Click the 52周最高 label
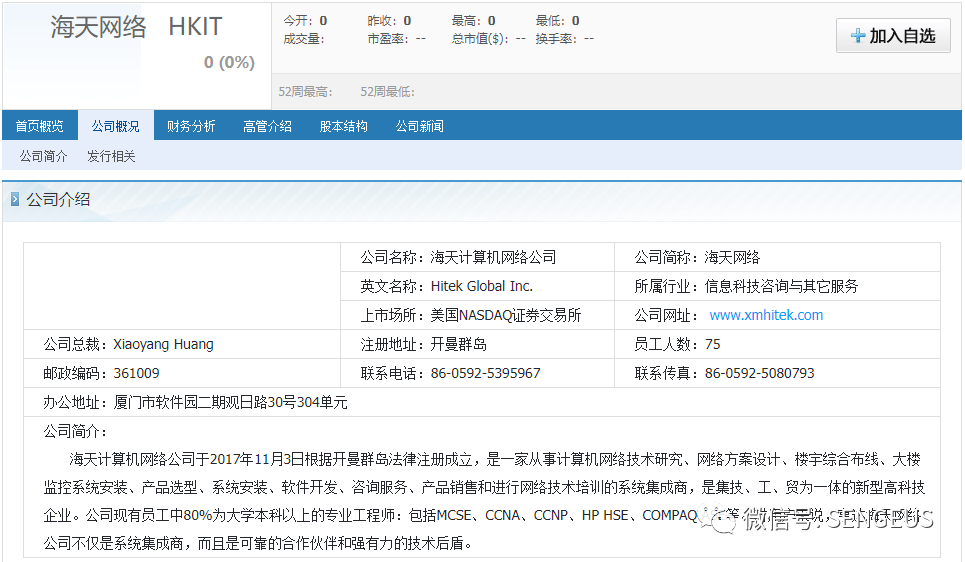The image size is (965, 562). [305, 92]
